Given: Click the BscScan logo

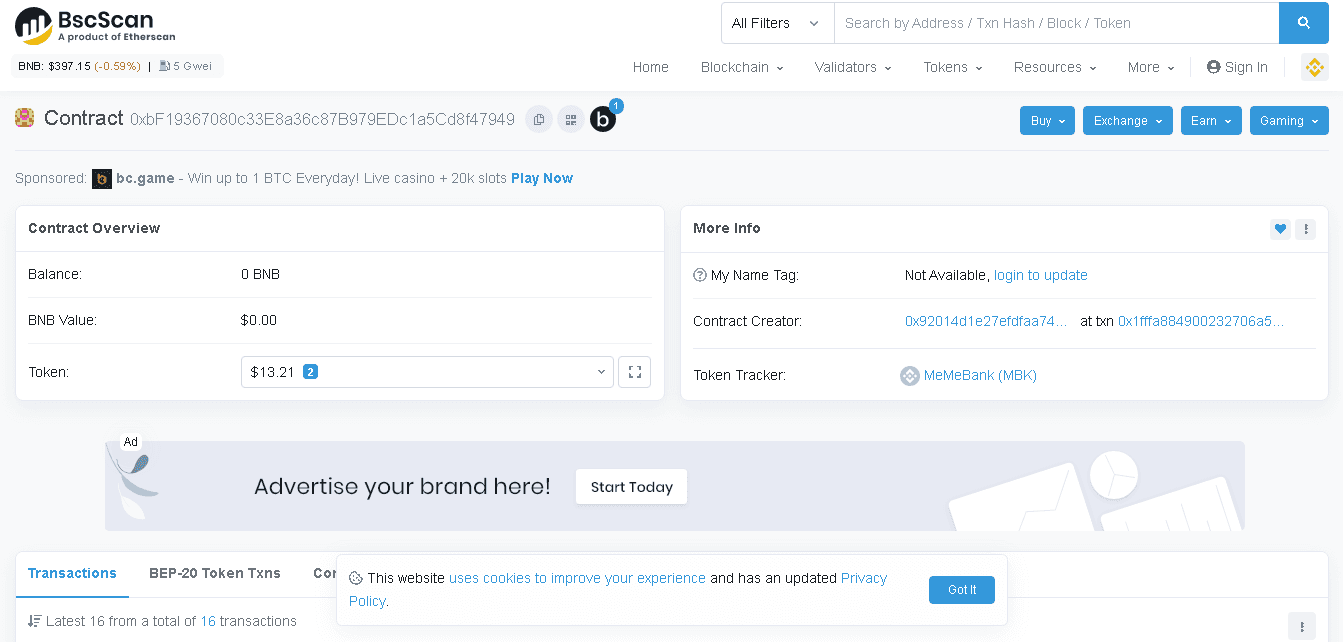Looking at the screenshot, I should point(95,26).
